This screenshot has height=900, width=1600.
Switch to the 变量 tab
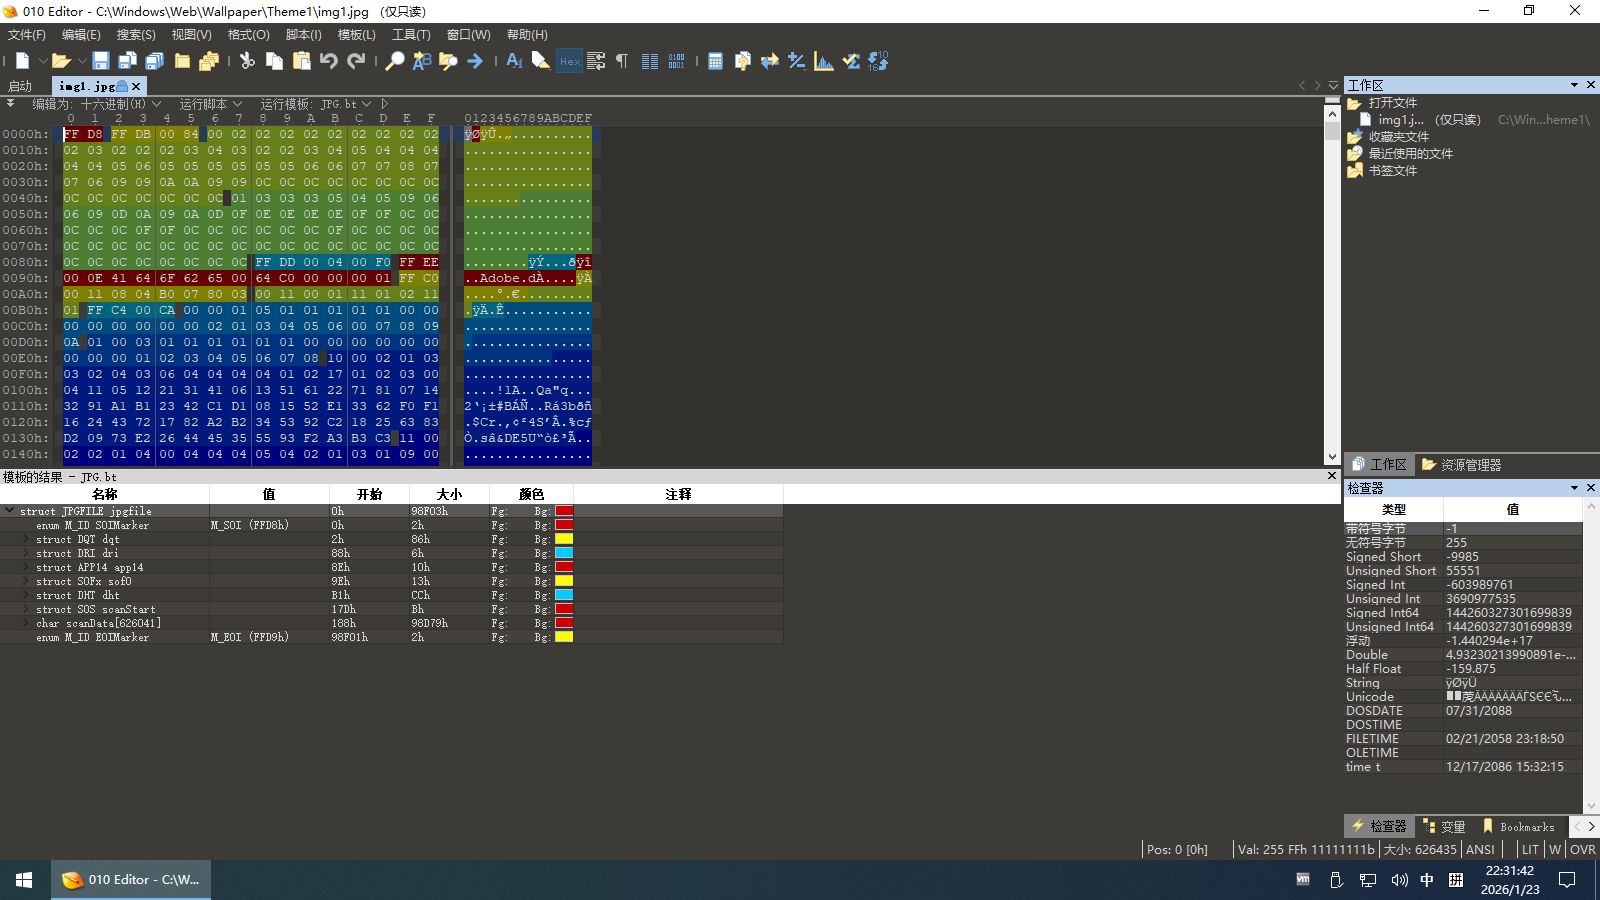(x=1444, y=827)
